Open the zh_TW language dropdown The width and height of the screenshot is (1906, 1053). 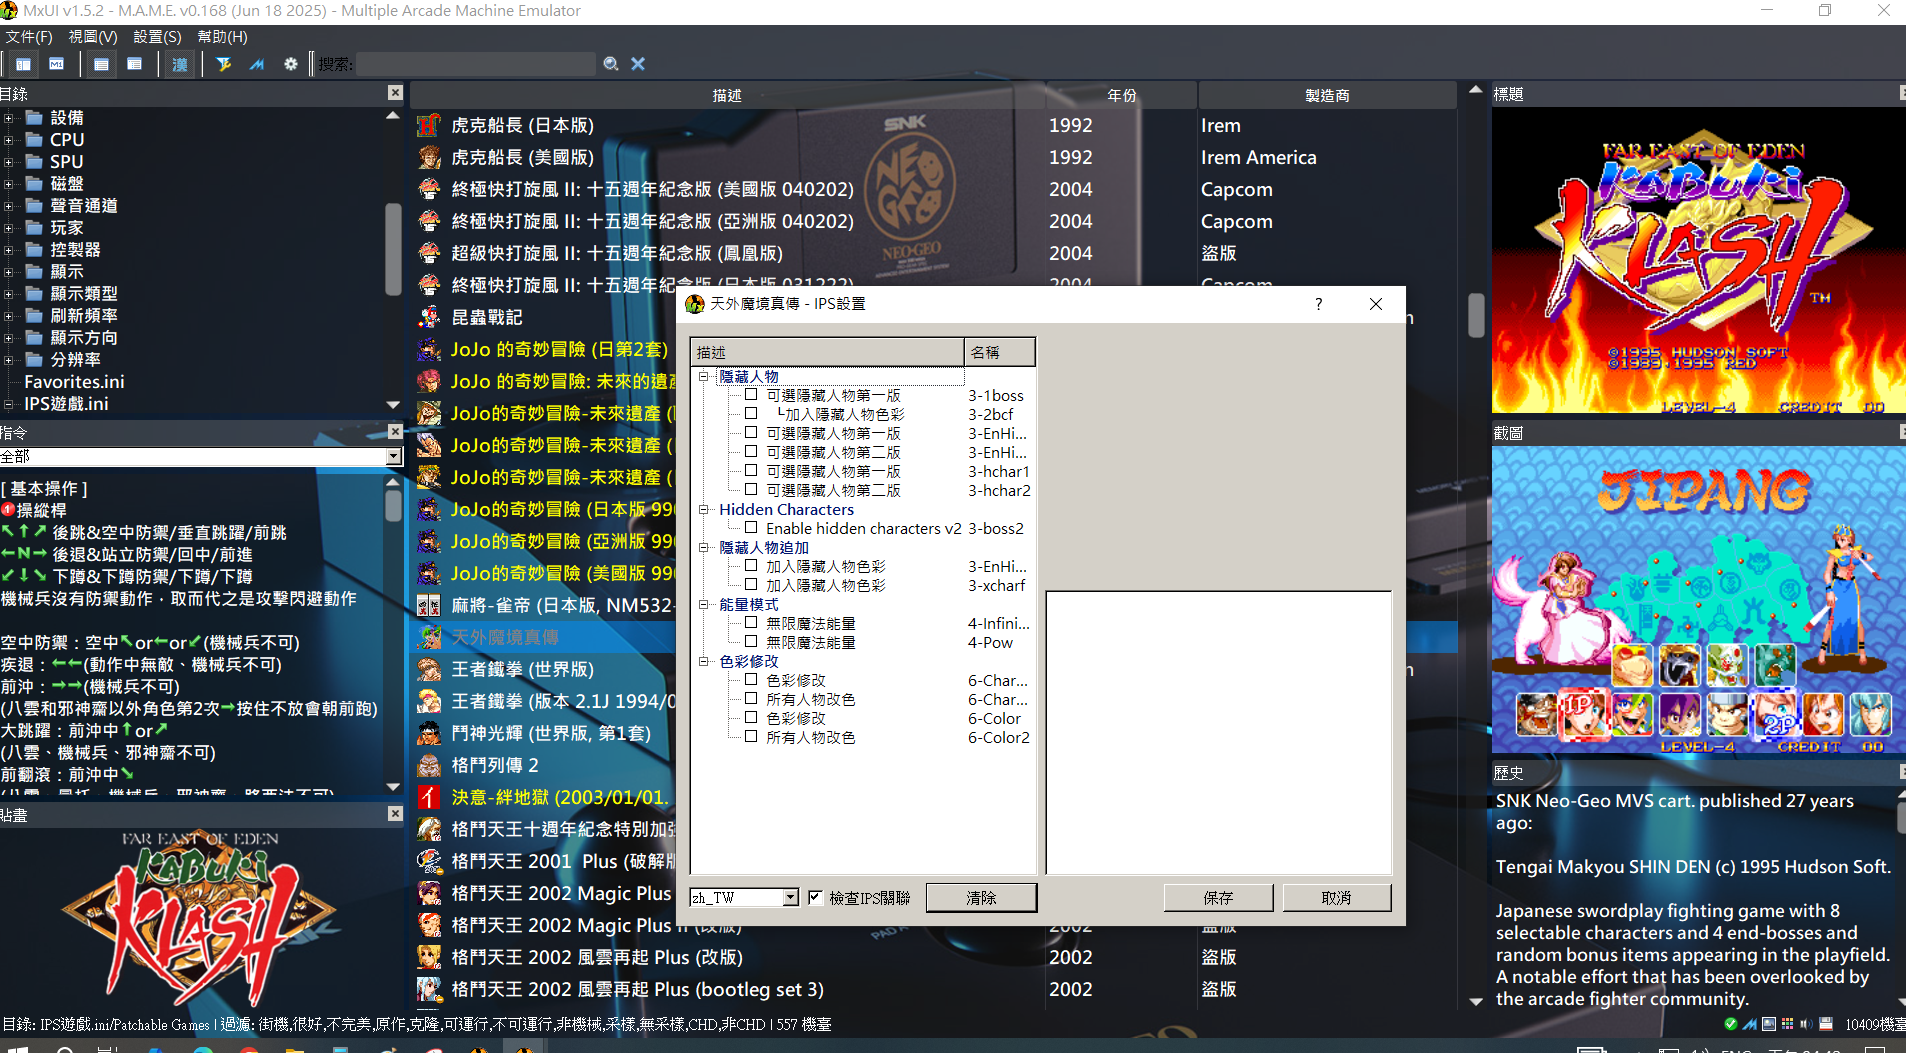[790, 897]
